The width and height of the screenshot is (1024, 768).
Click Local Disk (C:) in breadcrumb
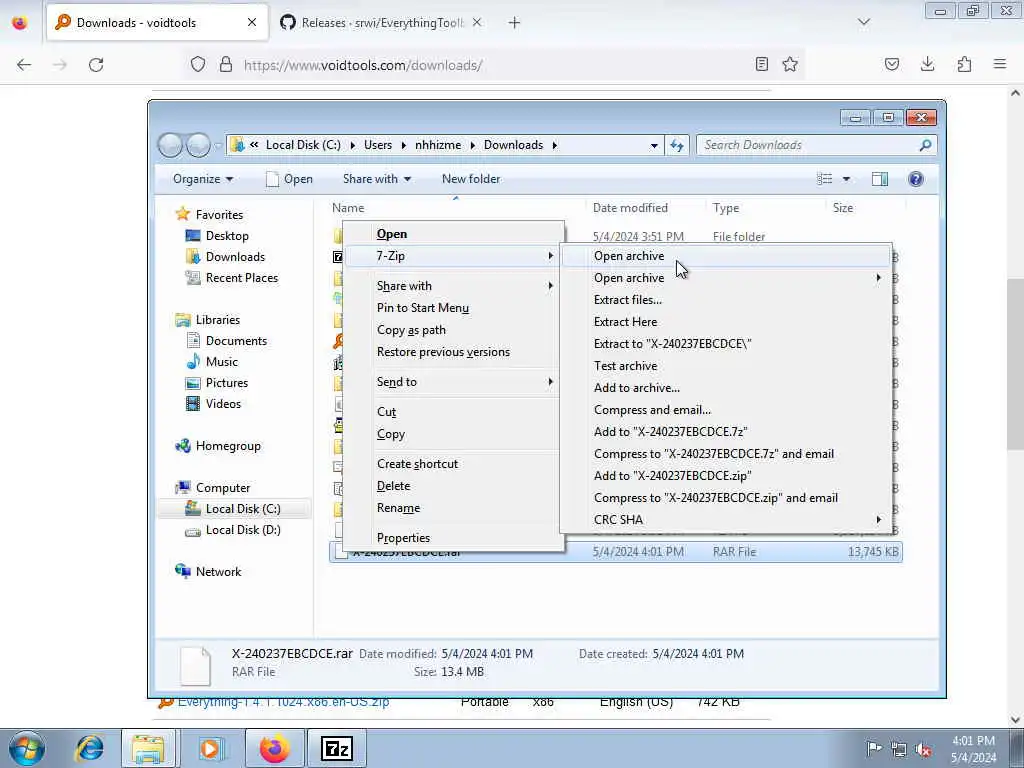point(303,145)
